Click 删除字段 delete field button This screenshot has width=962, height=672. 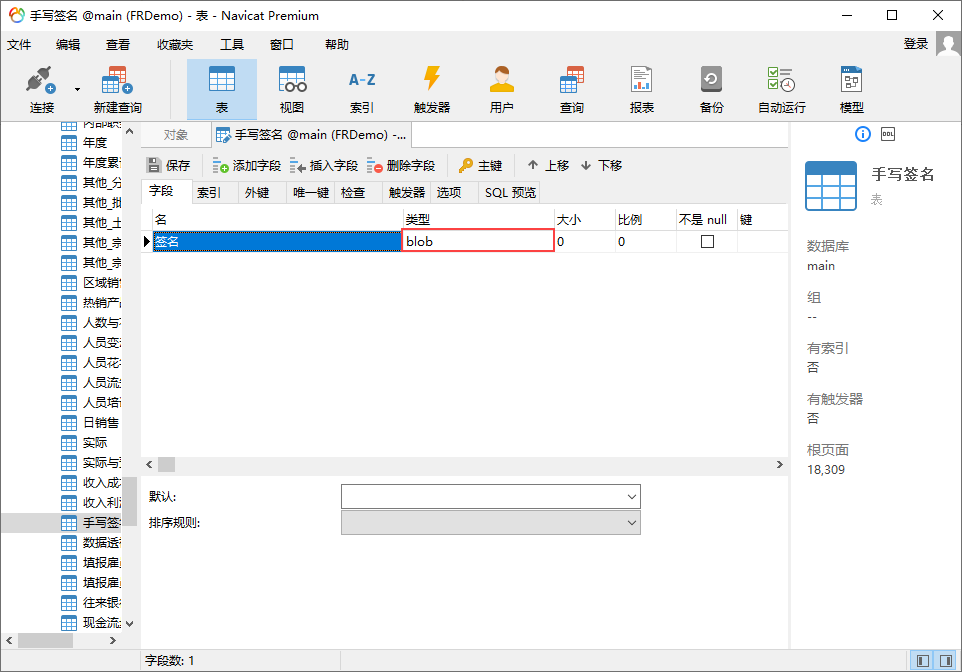[x=401, y=165]
